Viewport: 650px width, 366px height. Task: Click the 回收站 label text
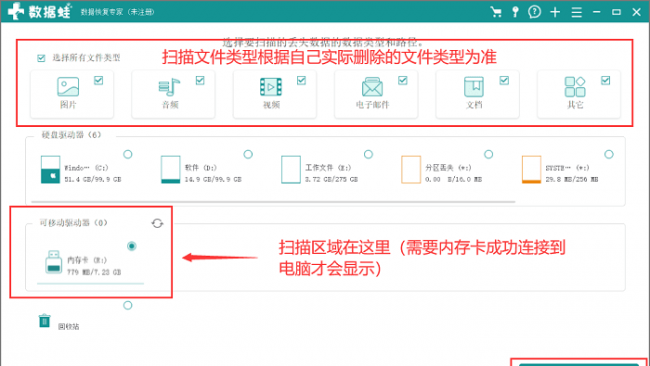[x=68, y=327]
